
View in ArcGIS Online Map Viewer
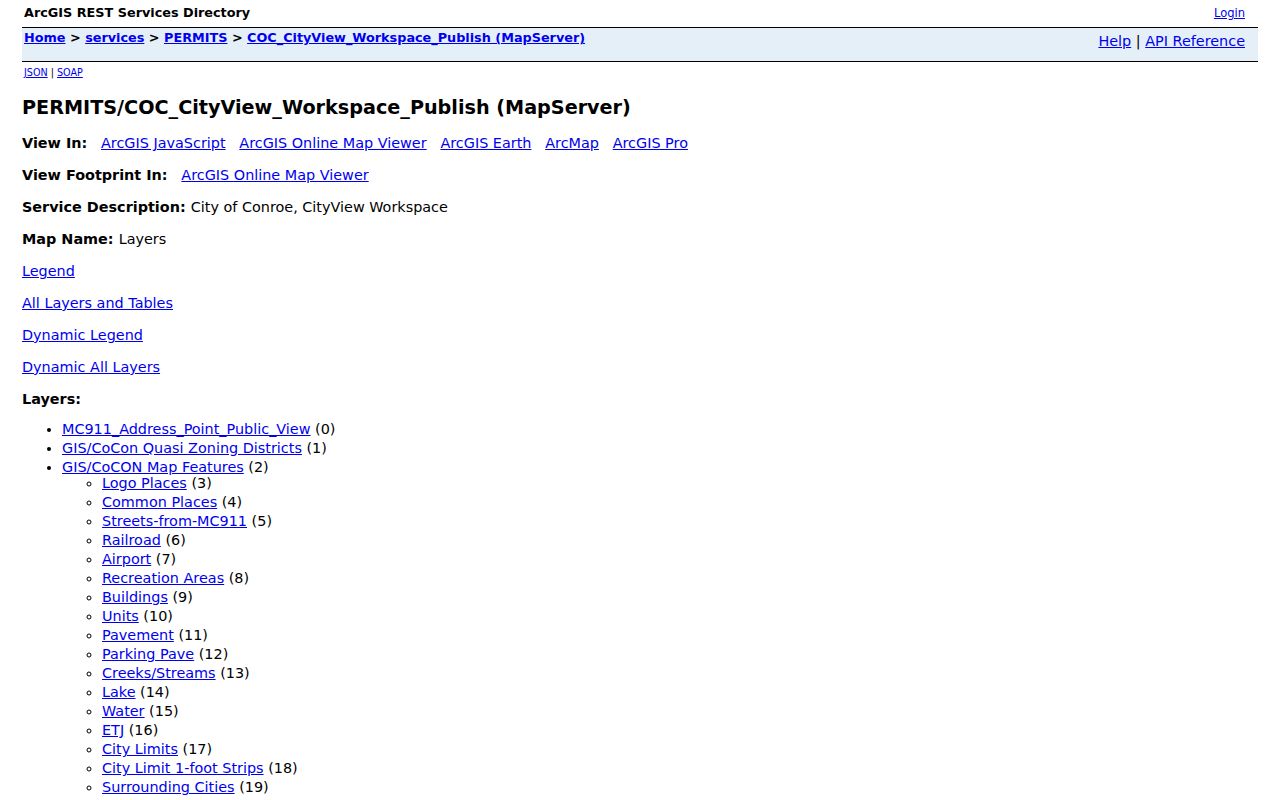333,143
